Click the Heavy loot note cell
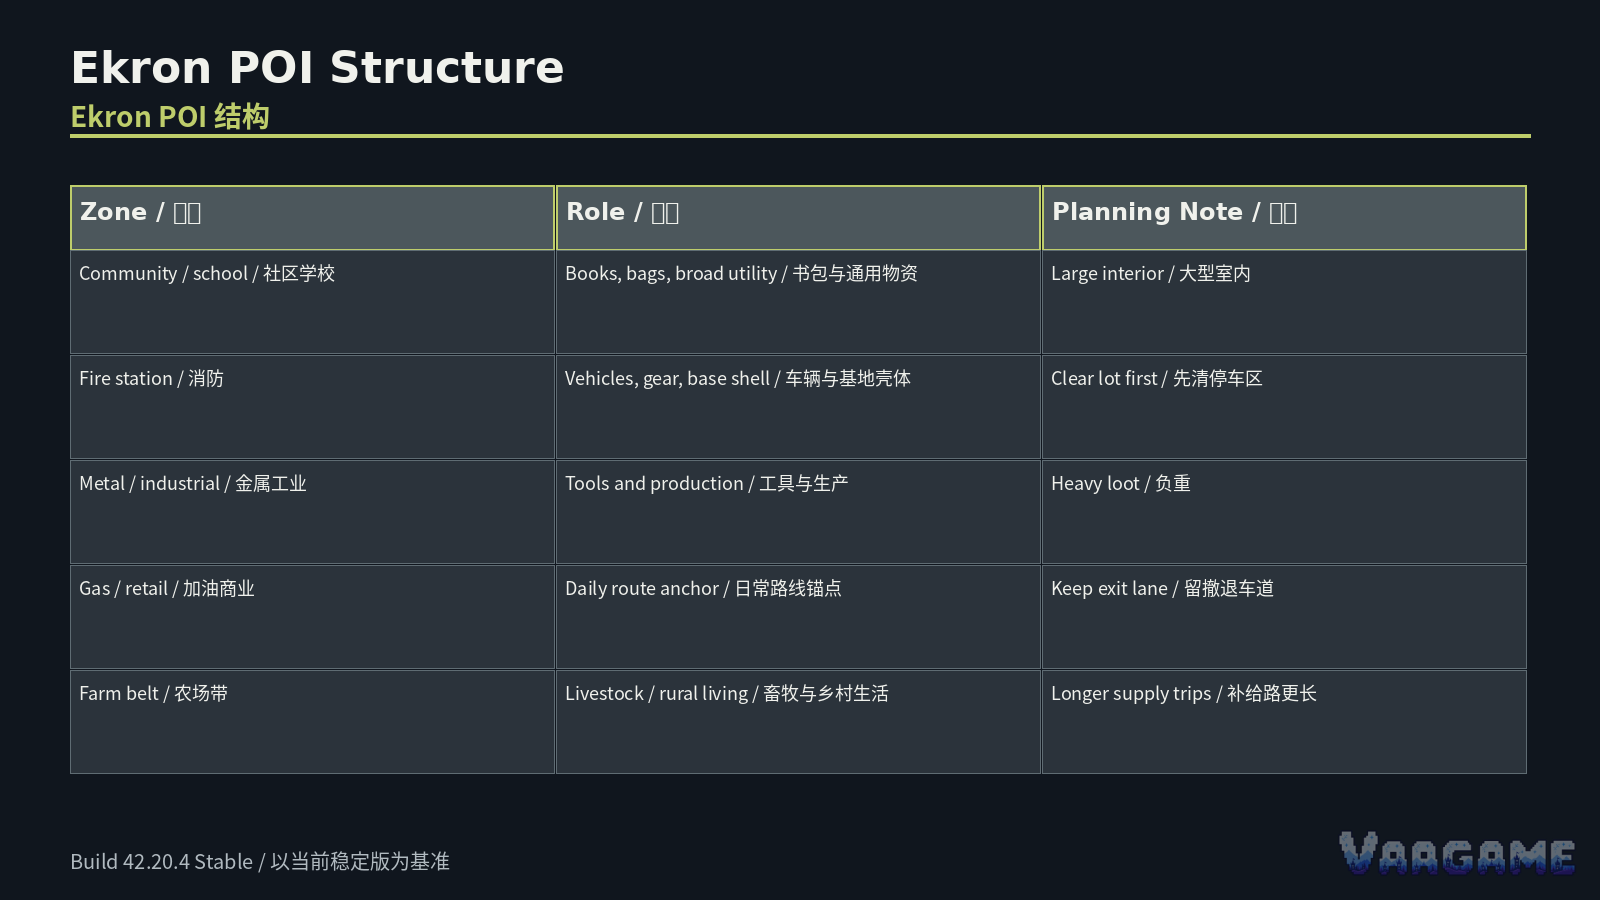 click(x=1284, y=512)
